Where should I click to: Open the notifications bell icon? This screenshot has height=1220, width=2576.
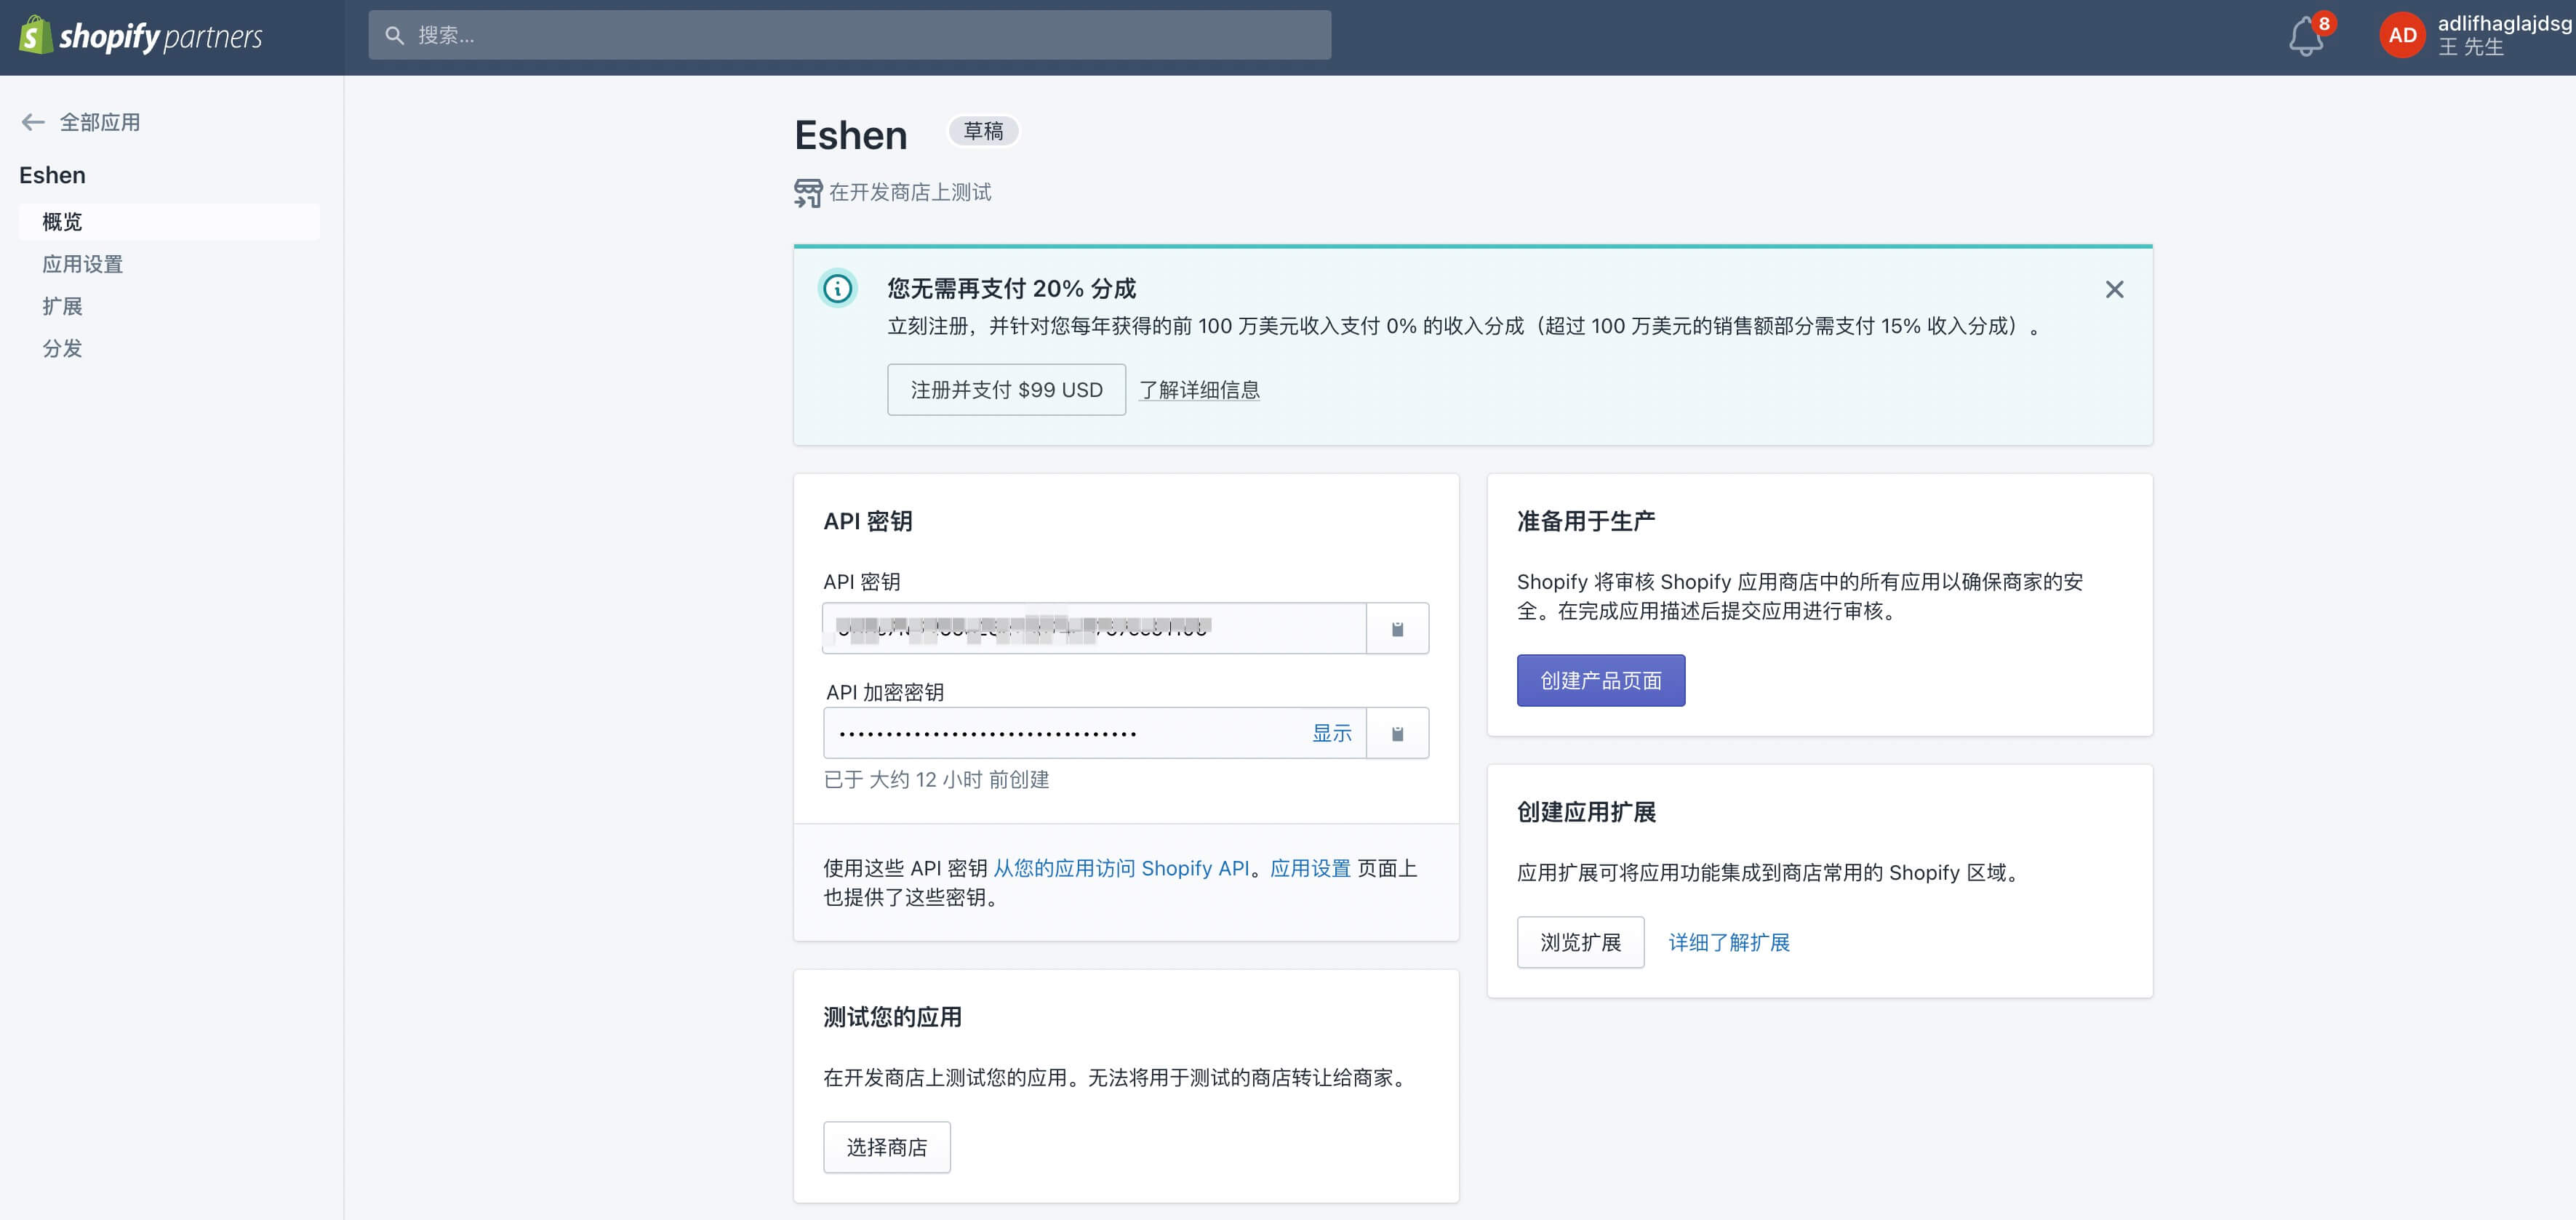(x=2305, y=37)
